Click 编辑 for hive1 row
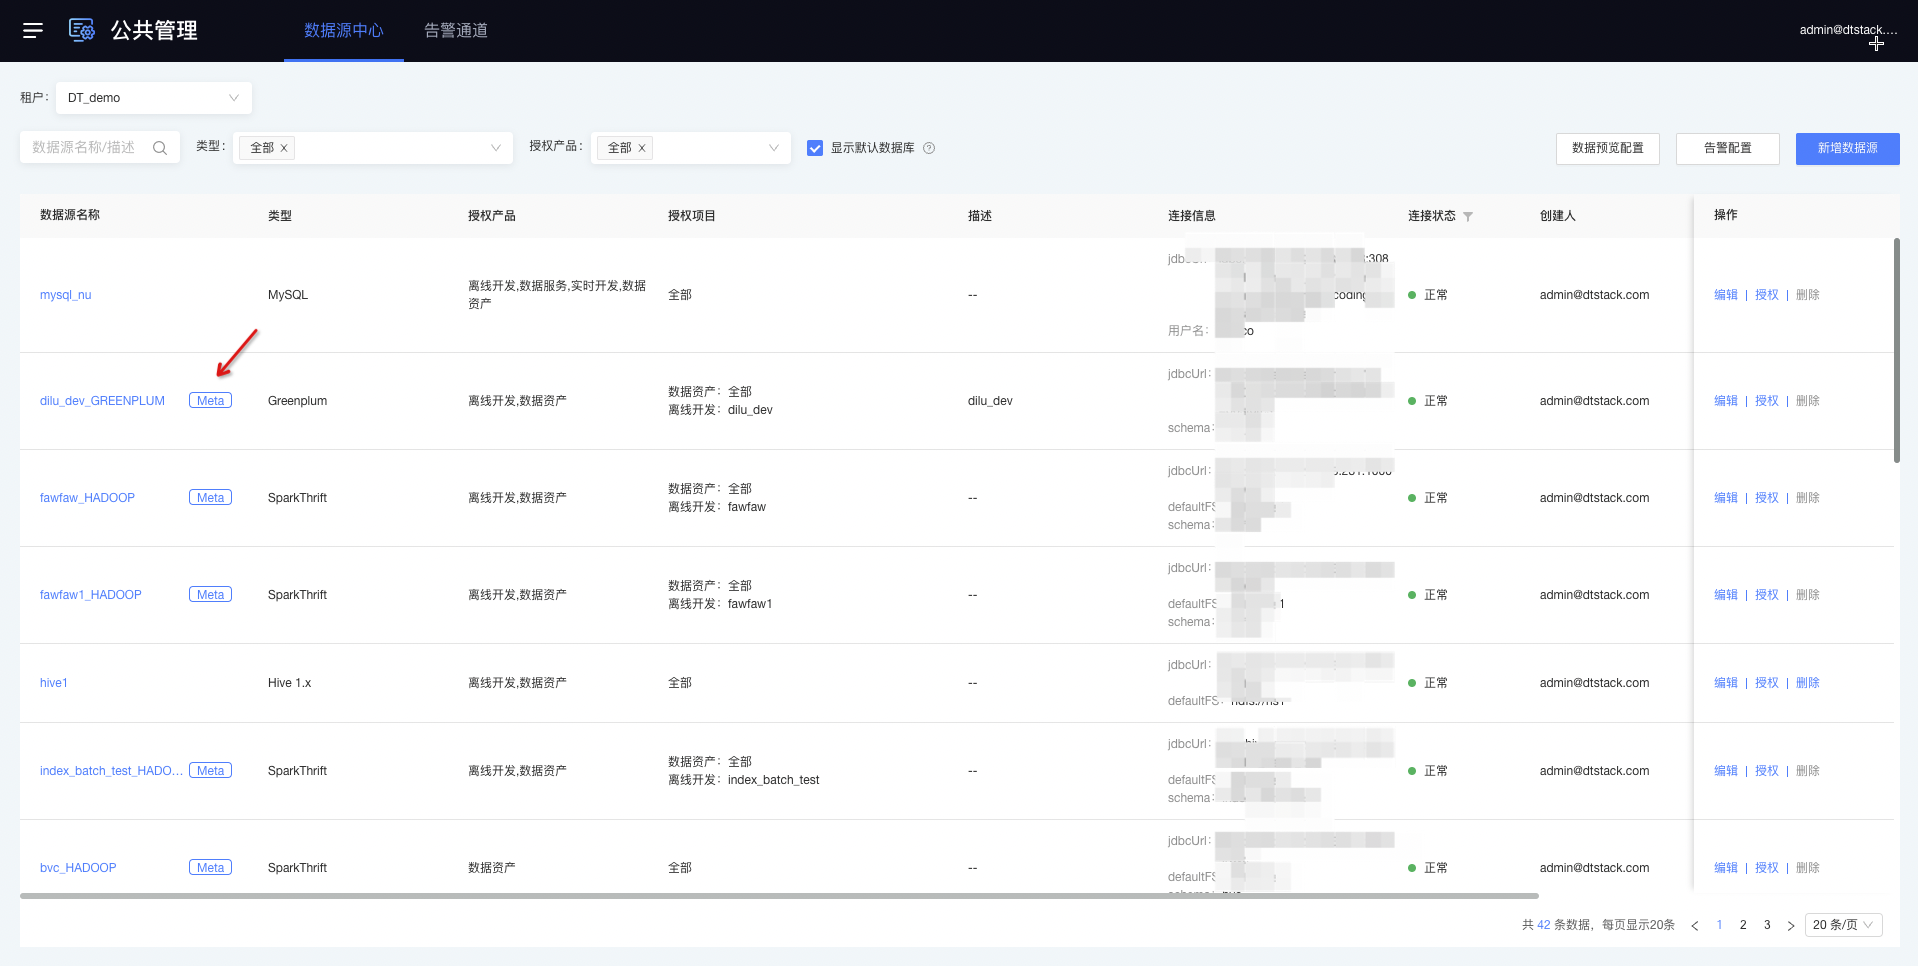 point(1726,683)
